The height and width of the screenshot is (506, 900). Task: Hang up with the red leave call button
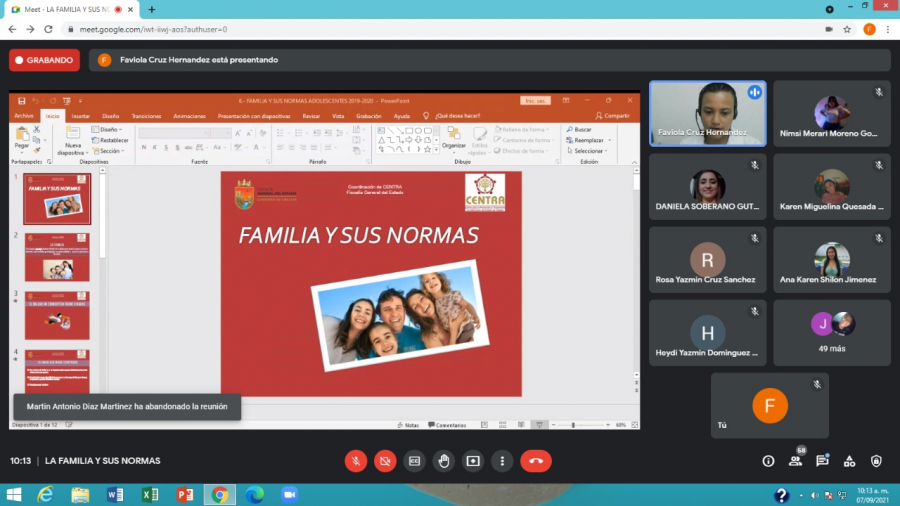tap(536, 461)
